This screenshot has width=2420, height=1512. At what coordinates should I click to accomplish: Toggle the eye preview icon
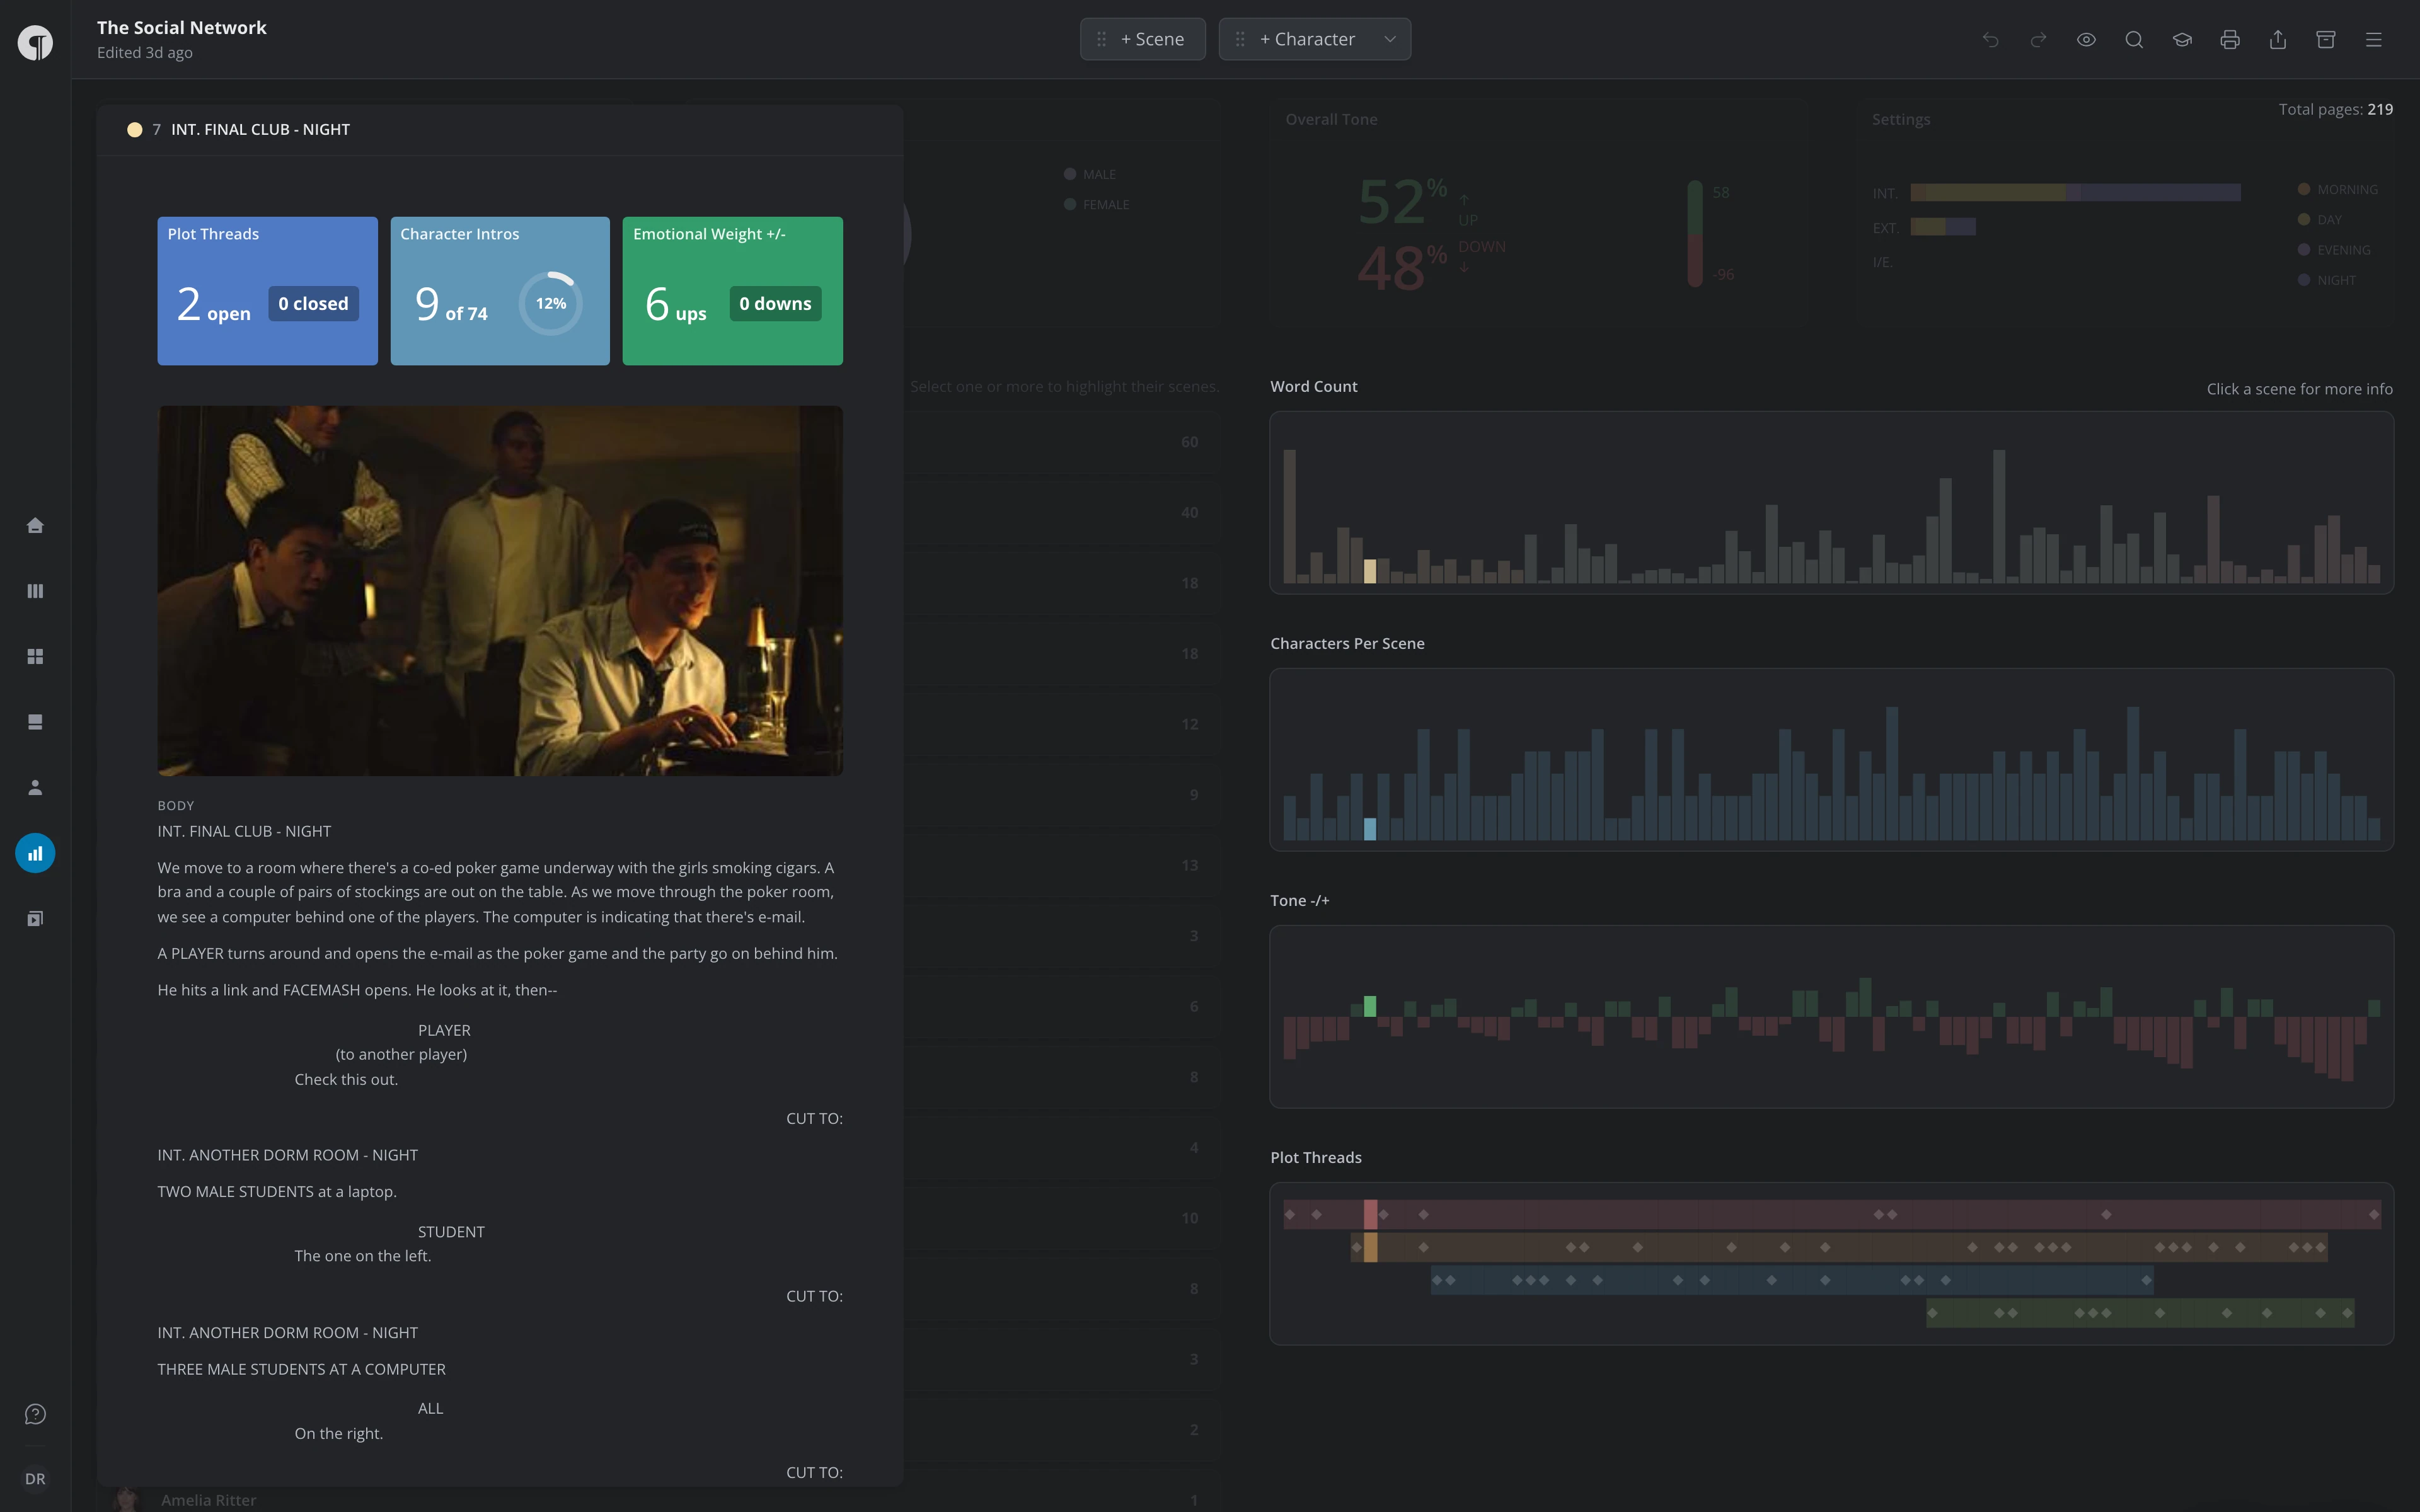[2086, 39]
